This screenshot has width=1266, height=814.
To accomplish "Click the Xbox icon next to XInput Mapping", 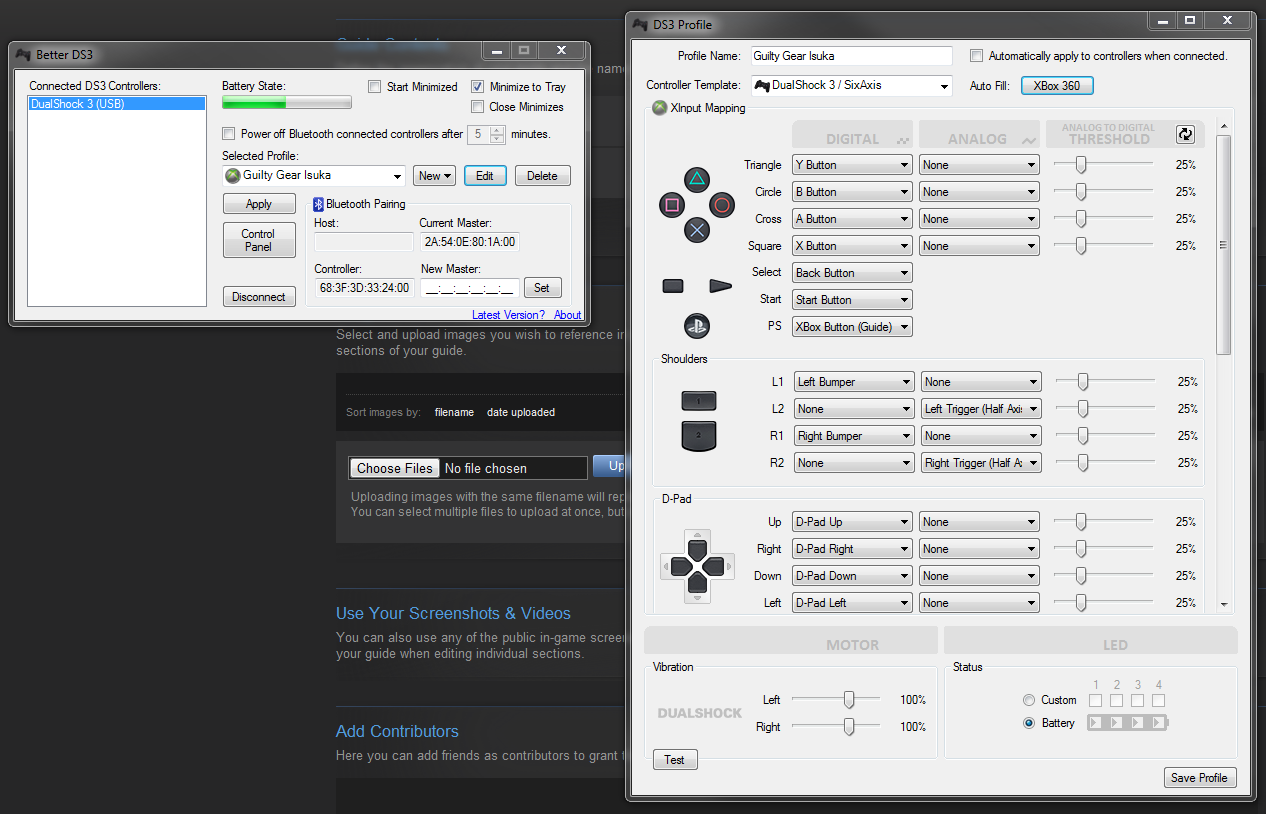I will (660, 108).
